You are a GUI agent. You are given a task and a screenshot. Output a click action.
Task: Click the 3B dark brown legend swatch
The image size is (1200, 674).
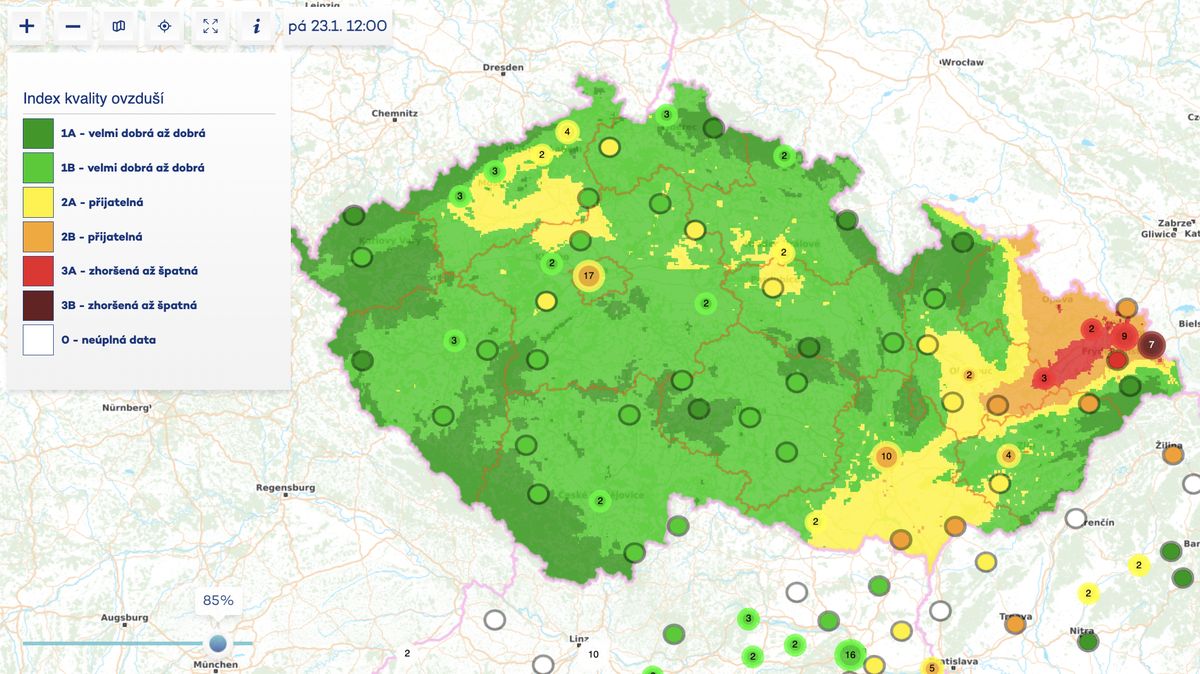pyautogui.click(x=38, y=305)
